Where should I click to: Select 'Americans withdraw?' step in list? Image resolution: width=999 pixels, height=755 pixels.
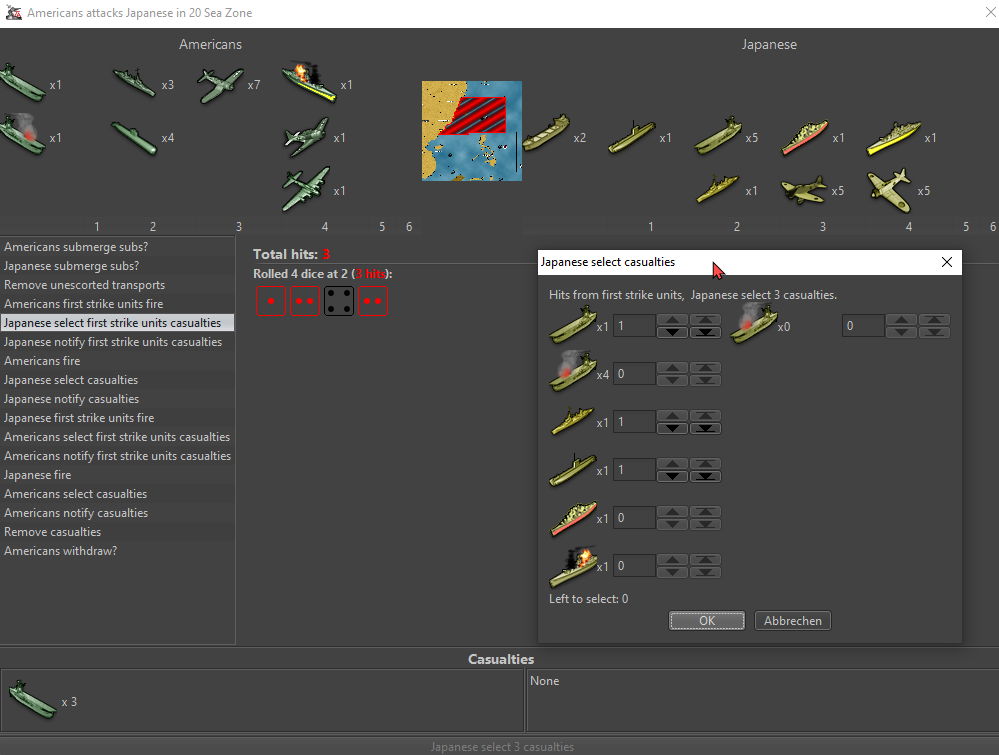tap(60, 551)
